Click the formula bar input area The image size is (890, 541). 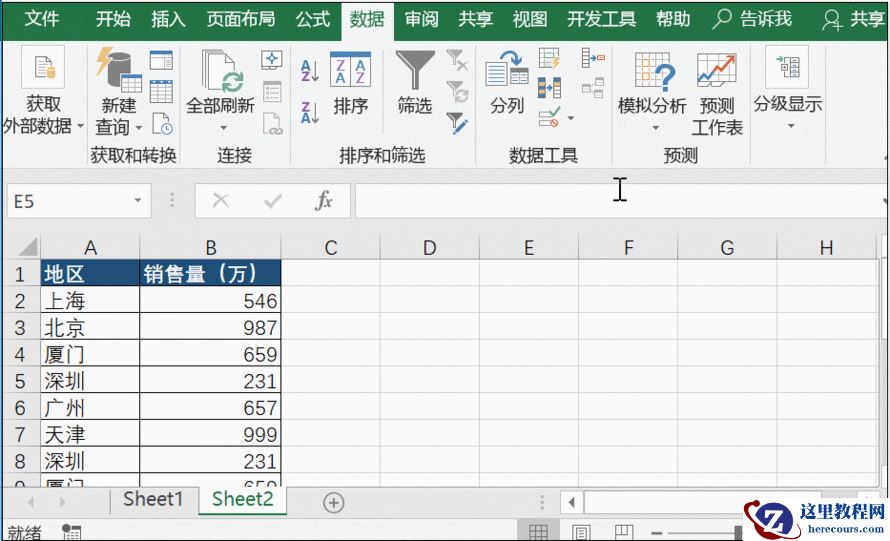pyautogui.click(x=619, y=200)
